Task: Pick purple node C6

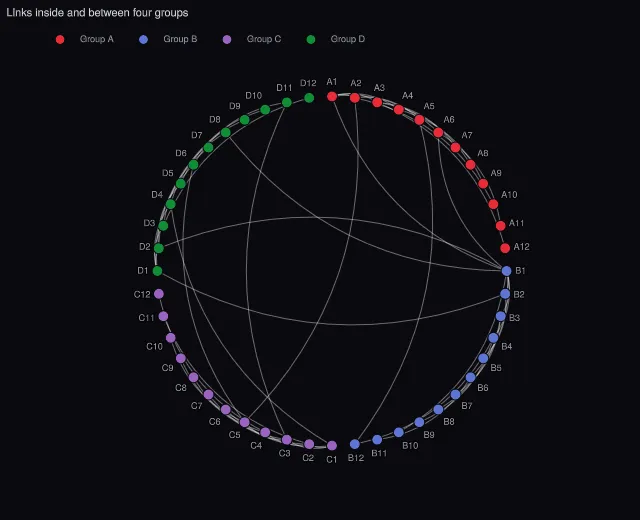Action: (x=225, y=409)
